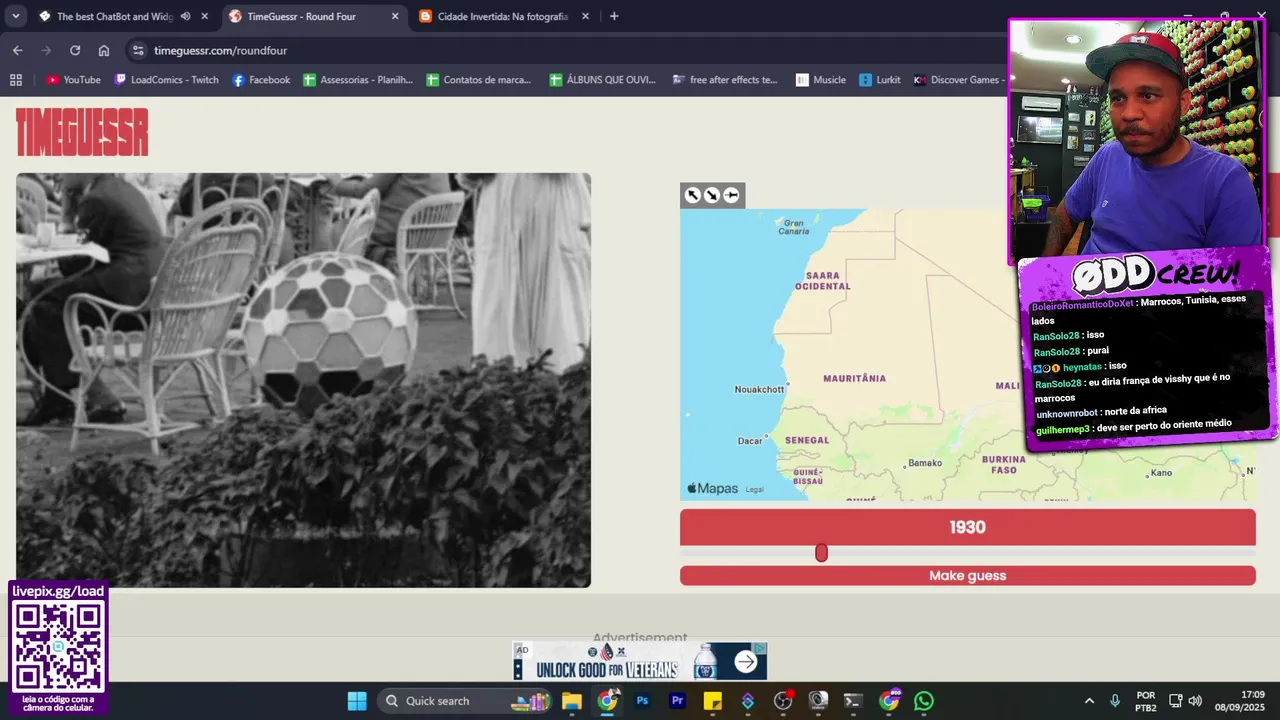This screenshot has height=720, width=1280.
Task: Show hidden system tray icons
Action: point(1089,701)
